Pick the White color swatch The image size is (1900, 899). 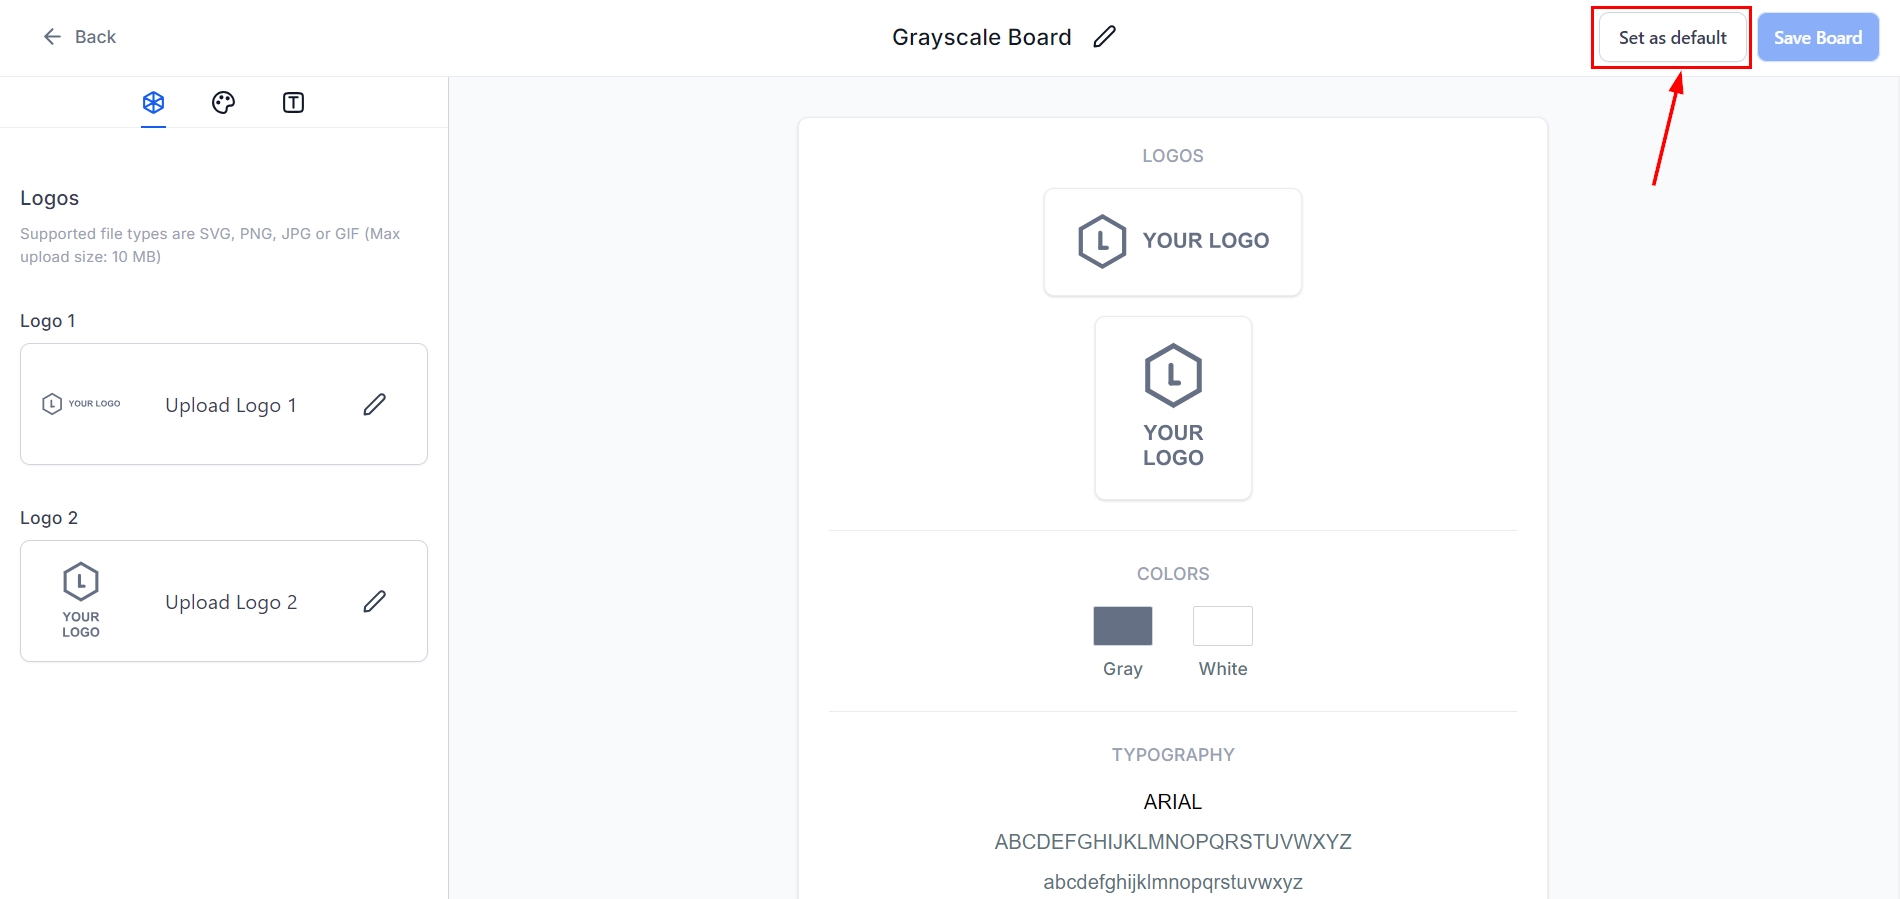(1223, 626)
